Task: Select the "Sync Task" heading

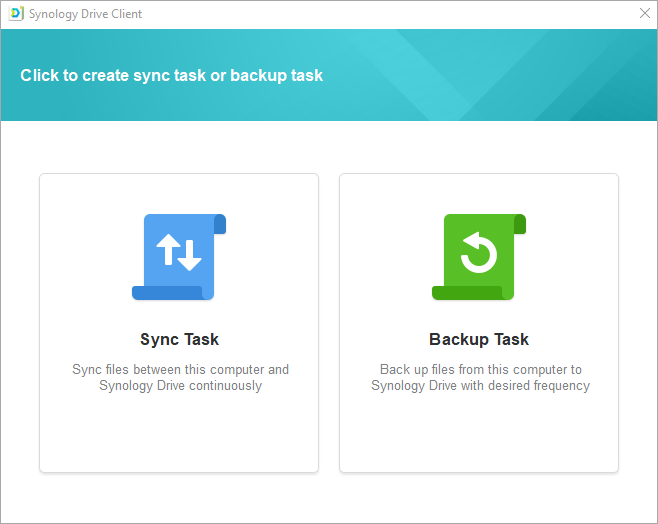Action: tap(179, 339)
